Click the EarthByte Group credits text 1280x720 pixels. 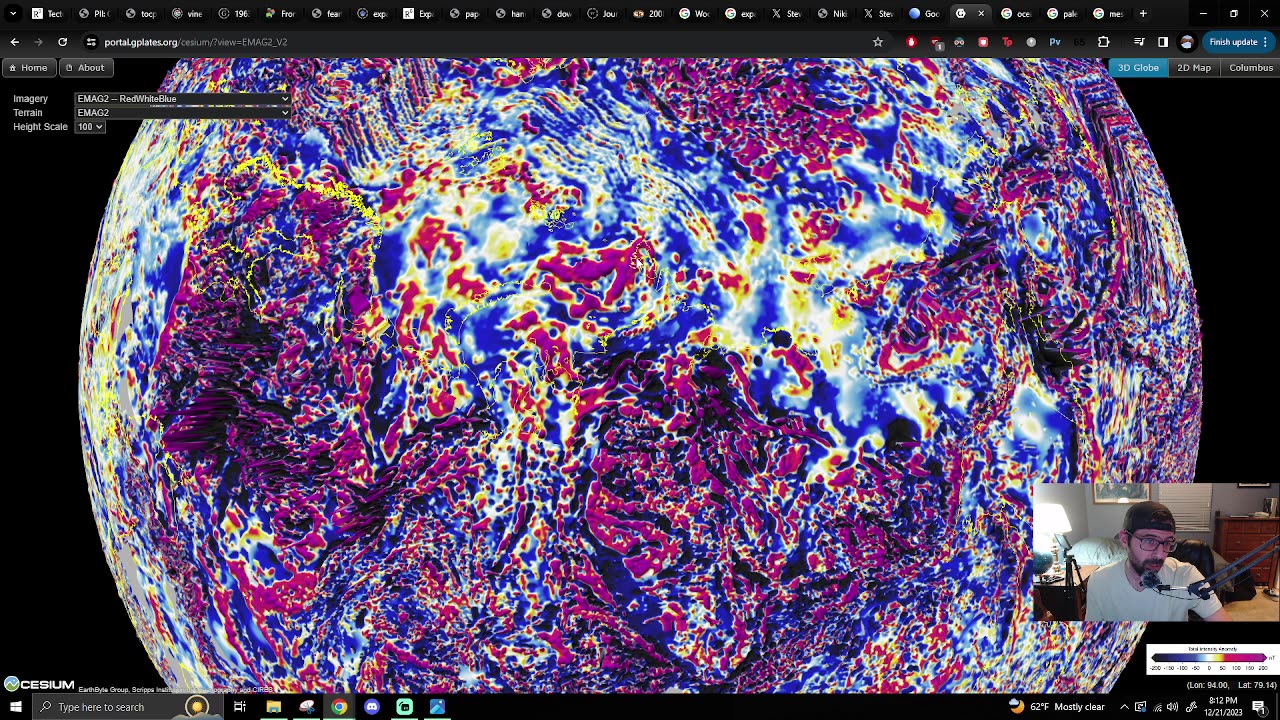176,690
